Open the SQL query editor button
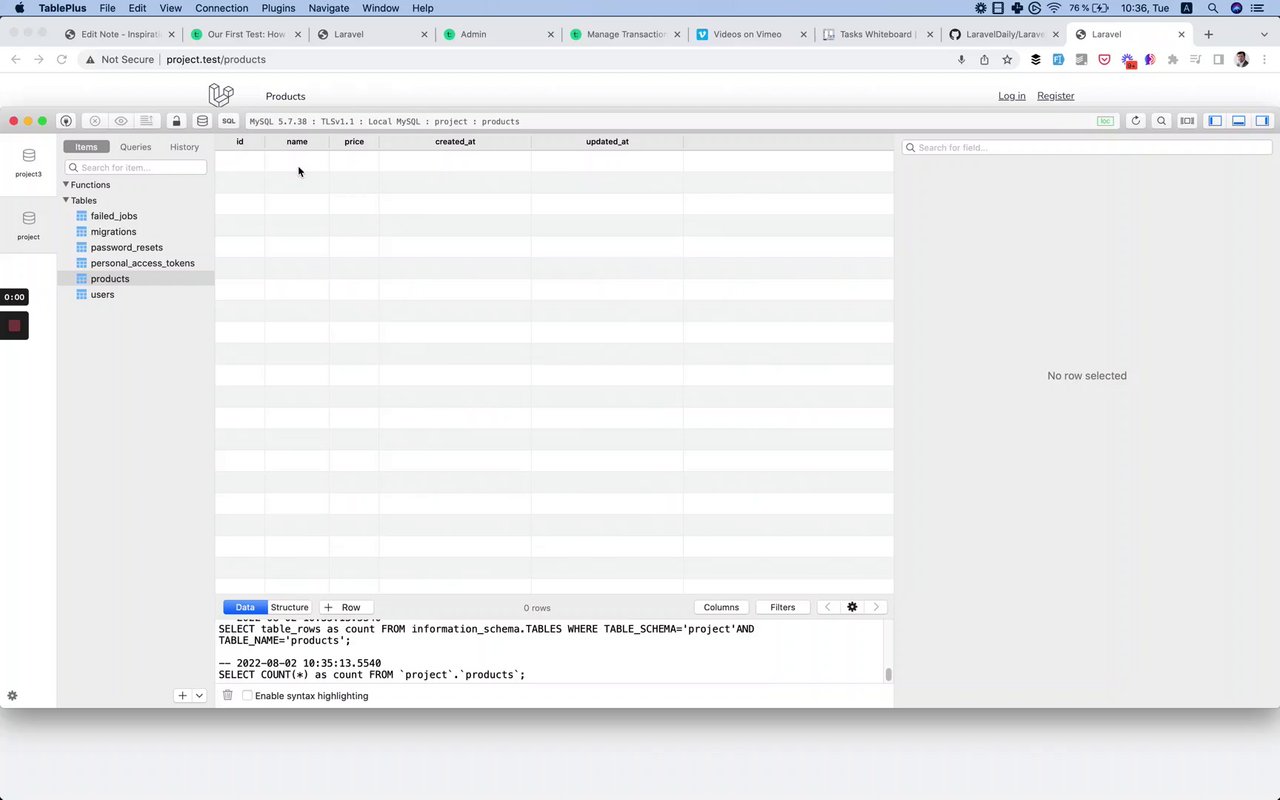The image size is (1280, 800). click(x=229, y=121)
